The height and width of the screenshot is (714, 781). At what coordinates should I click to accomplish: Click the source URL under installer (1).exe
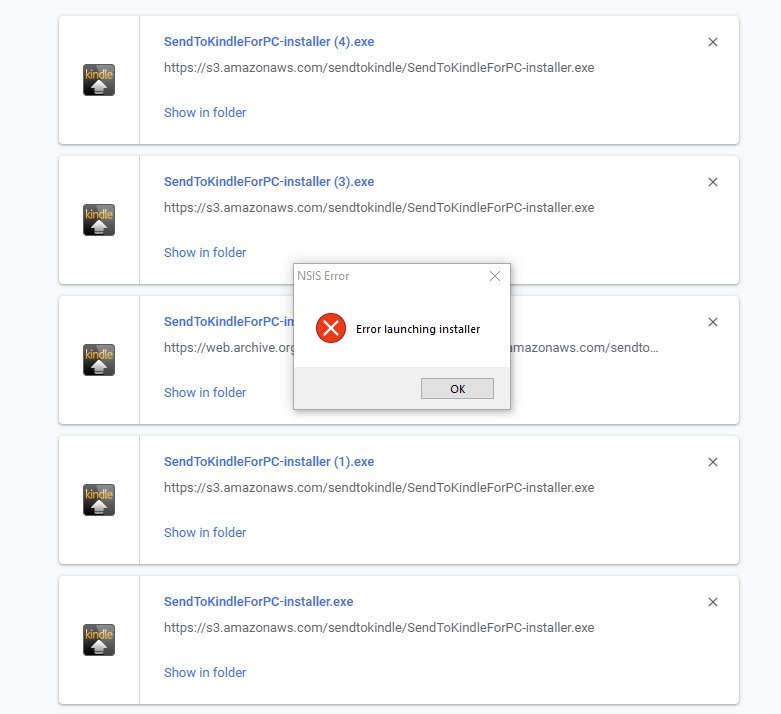point(379,488)
